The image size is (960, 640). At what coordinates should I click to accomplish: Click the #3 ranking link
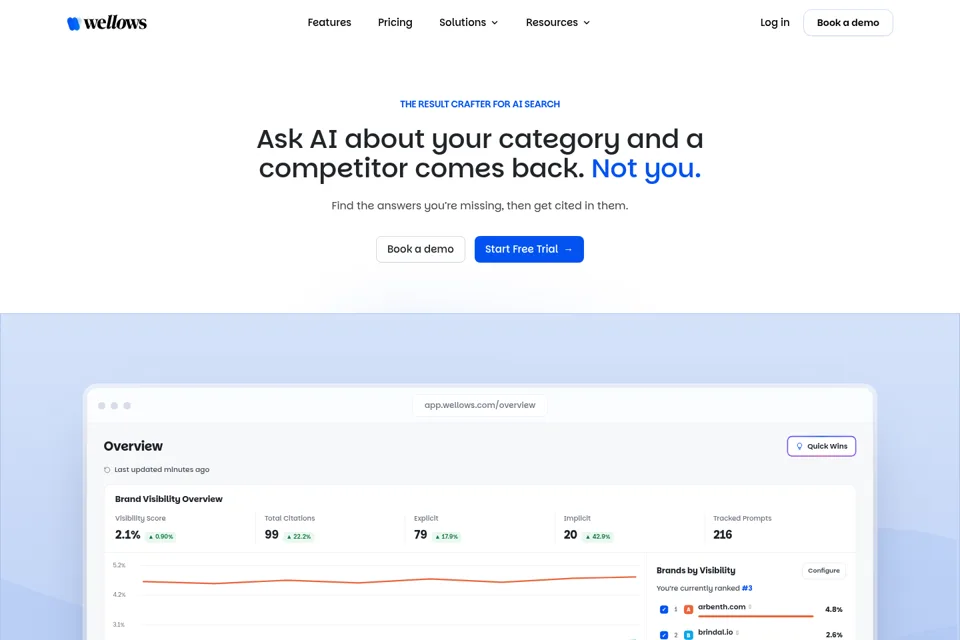click(747, 588)
